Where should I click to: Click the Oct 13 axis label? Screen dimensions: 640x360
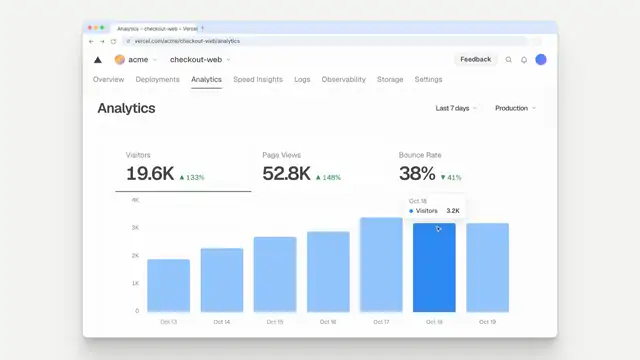(x=169, y=322)
